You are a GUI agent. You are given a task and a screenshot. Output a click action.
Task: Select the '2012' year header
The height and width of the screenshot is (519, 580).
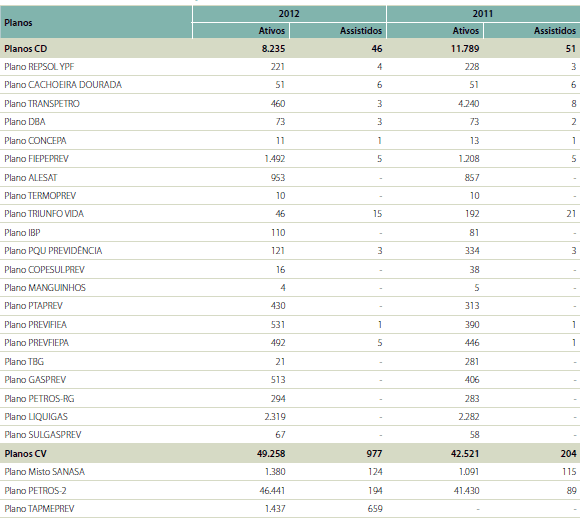point(289,14)
